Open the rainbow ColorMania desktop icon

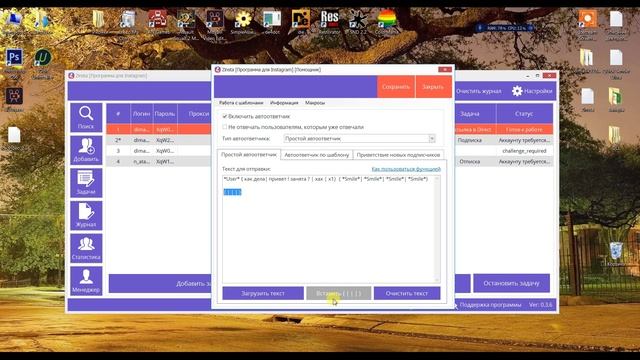(x=386, y=19)
